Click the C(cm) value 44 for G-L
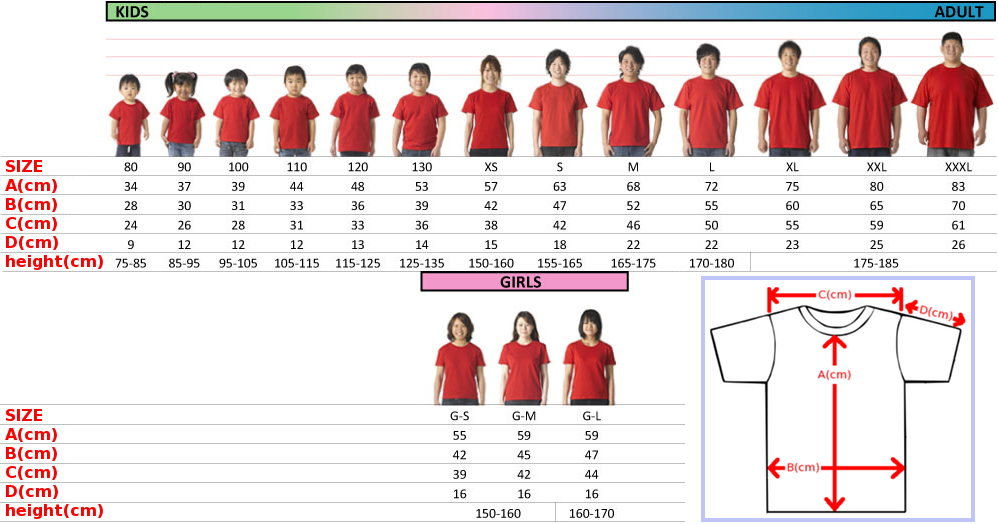This screenshot has height=524, width=998. (x=591, y=474)
